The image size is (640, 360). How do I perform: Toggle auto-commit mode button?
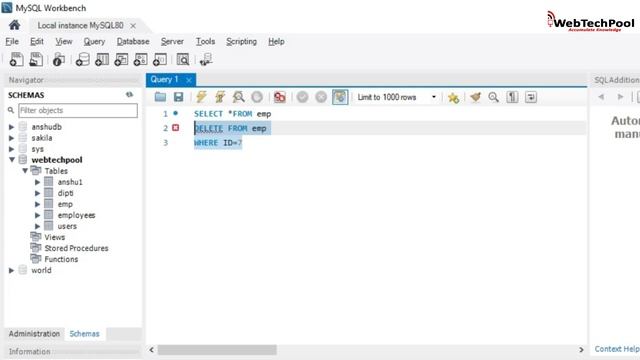click(340, 97)
